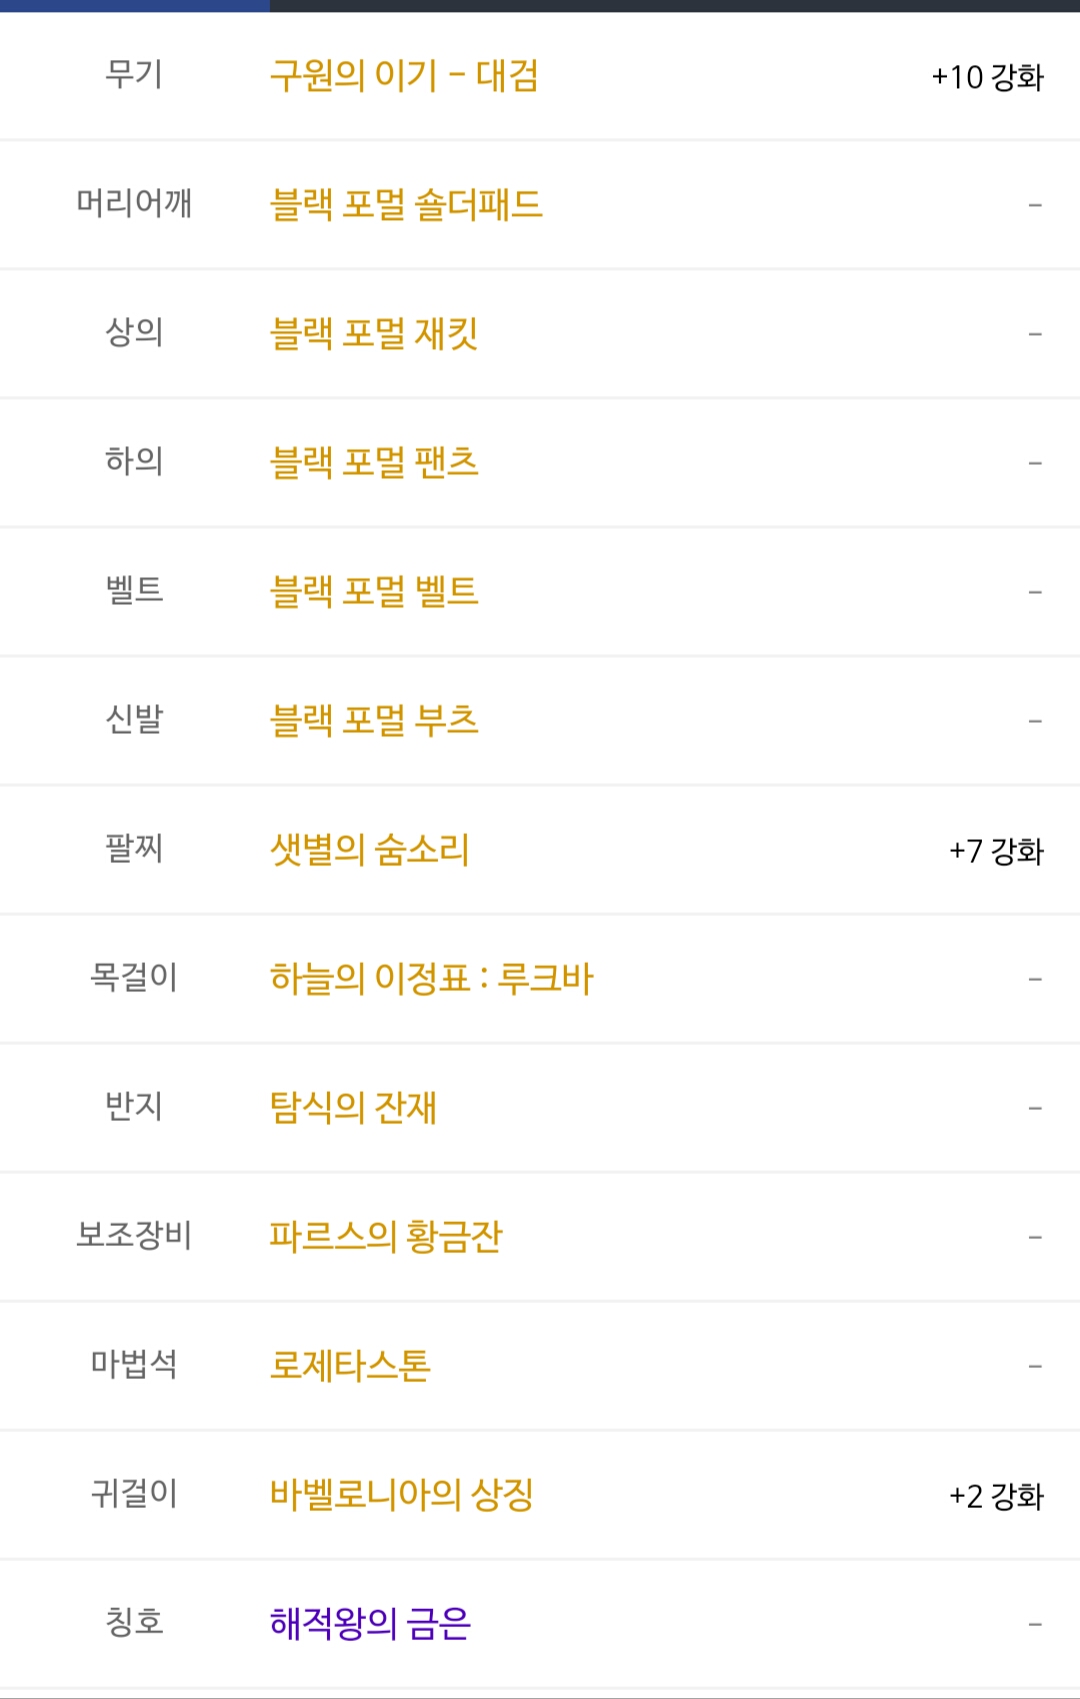Open bracelet item 샛별의 숨소리
The width and height of the screenshot is (1080, 1699).
(x=370, y=850)
